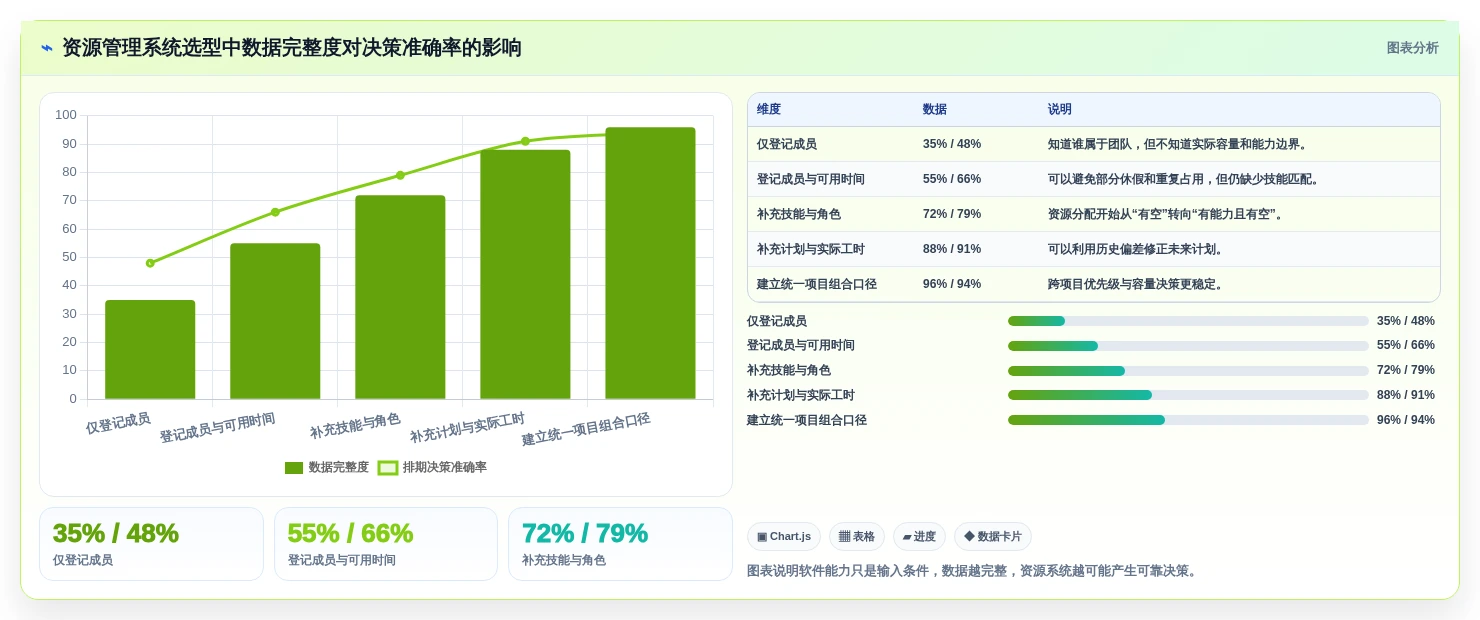Select the 35% / 48% data card
This screenshot has width=1480, height=620.
tap(151, 544)
